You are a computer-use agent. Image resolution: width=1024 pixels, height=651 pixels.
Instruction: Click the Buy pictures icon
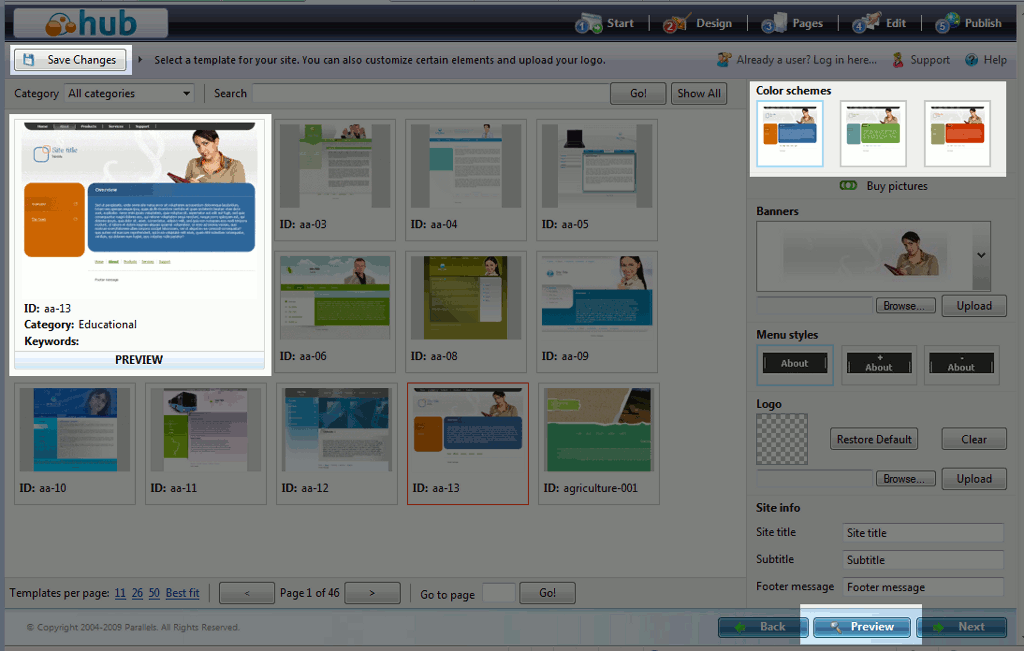[849, 186]
